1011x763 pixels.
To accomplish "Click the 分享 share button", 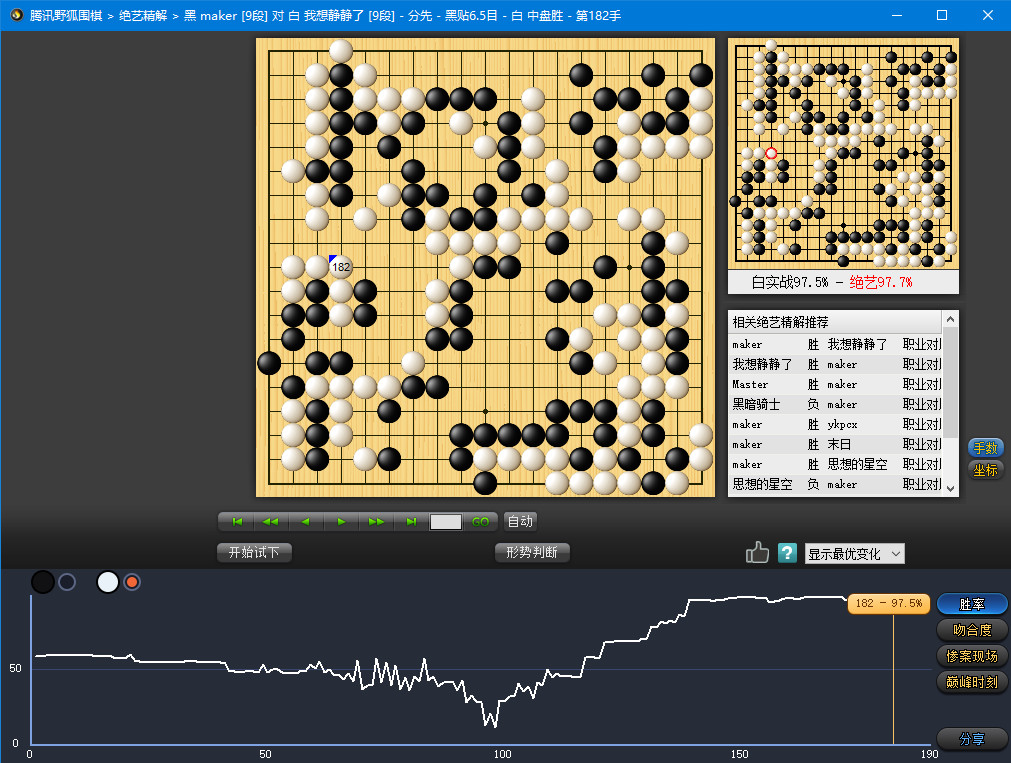I will tap(972, 739).
